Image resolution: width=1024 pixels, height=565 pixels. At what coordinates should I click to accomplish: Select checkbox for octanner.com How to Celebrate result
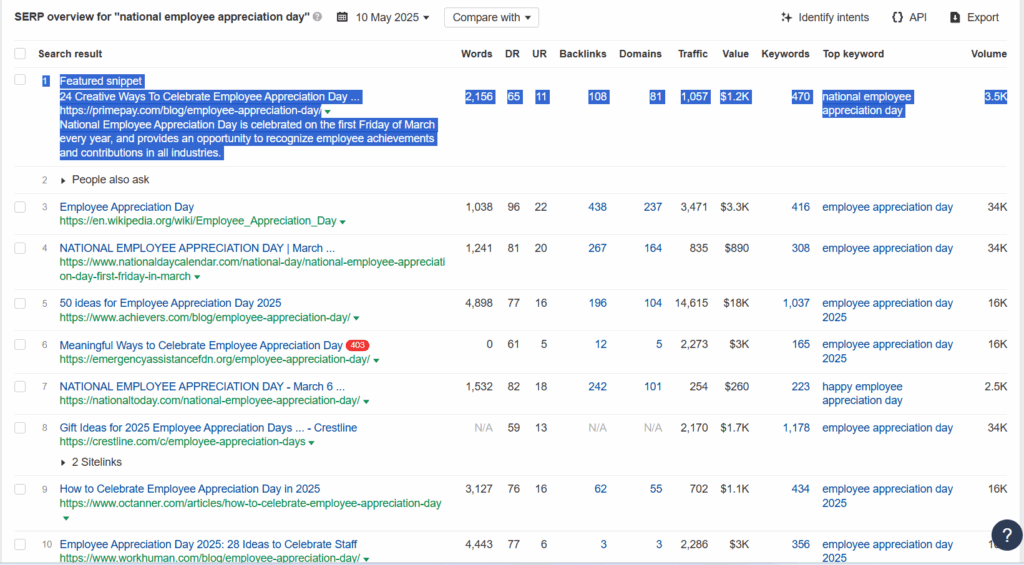tap(20, 489)
